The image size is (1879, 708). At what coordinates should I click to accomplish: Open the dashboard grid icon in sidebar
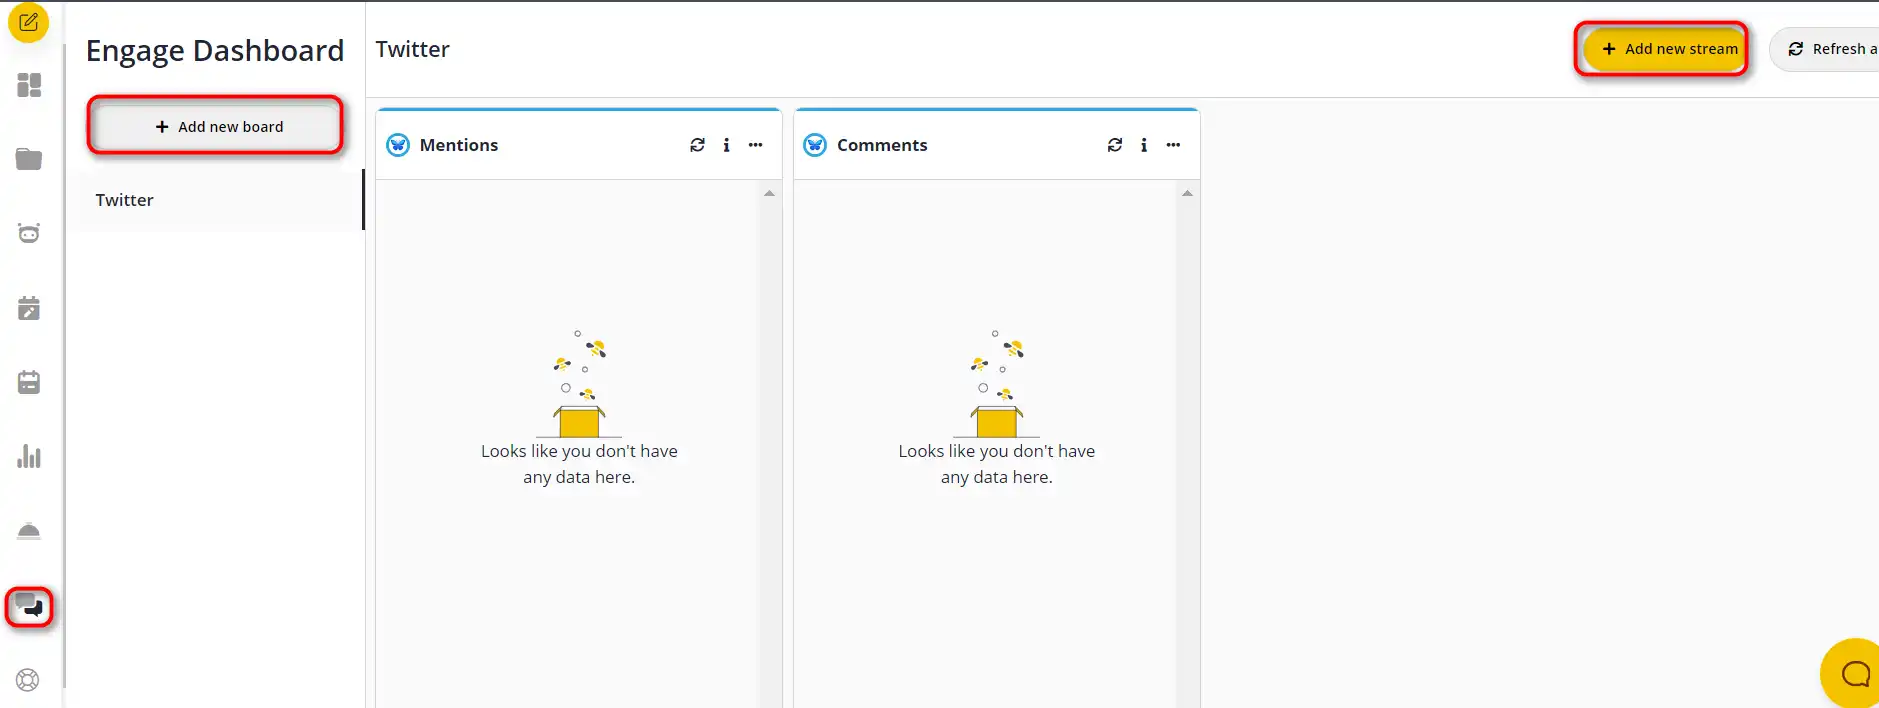click(29, 85)
